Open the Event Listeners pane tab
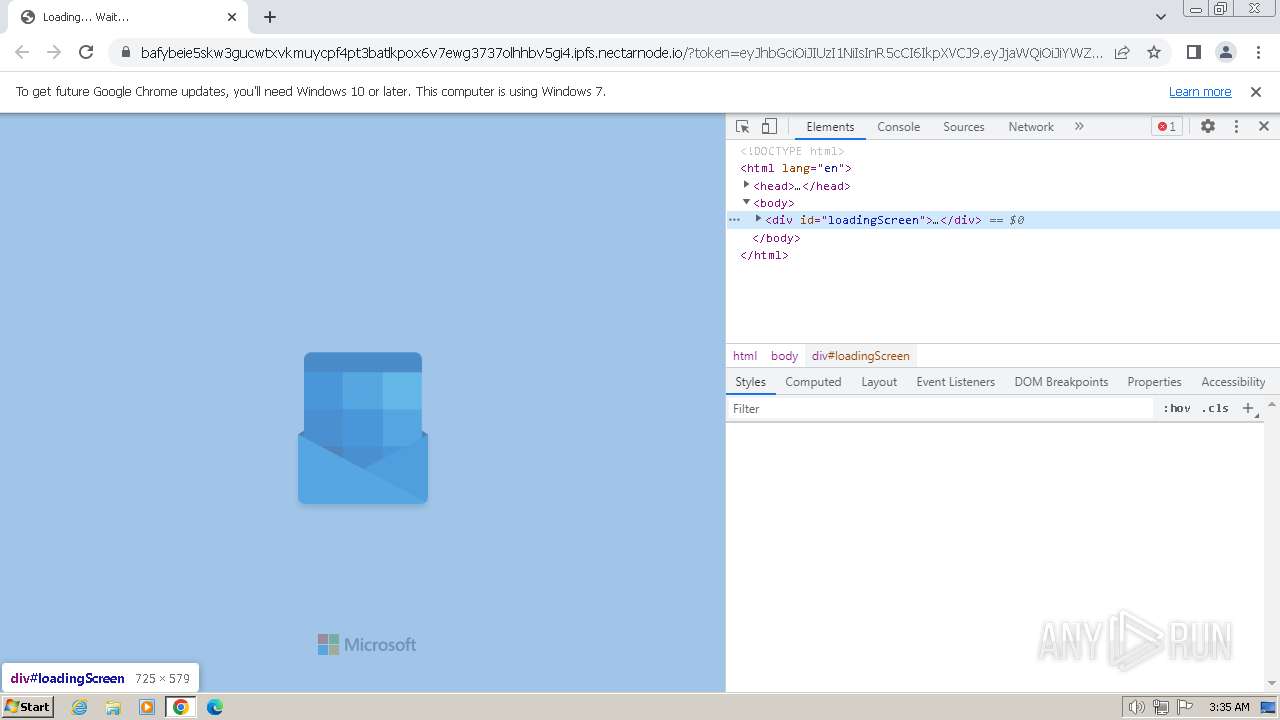The image size is (1280, 720). point(955,382)
